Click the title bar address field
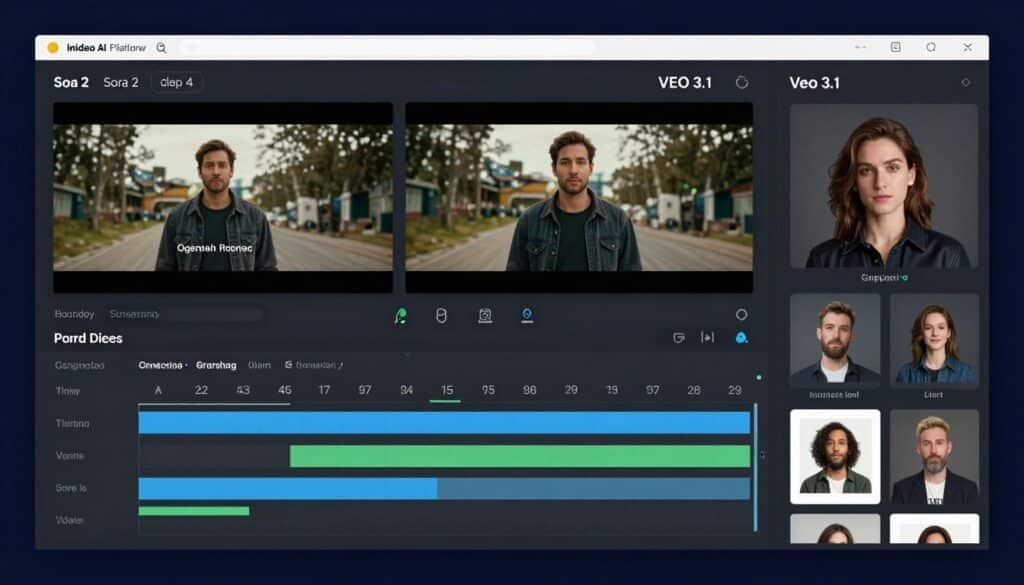The width and height of the screenshot is (1024, 585). [389, 48]
